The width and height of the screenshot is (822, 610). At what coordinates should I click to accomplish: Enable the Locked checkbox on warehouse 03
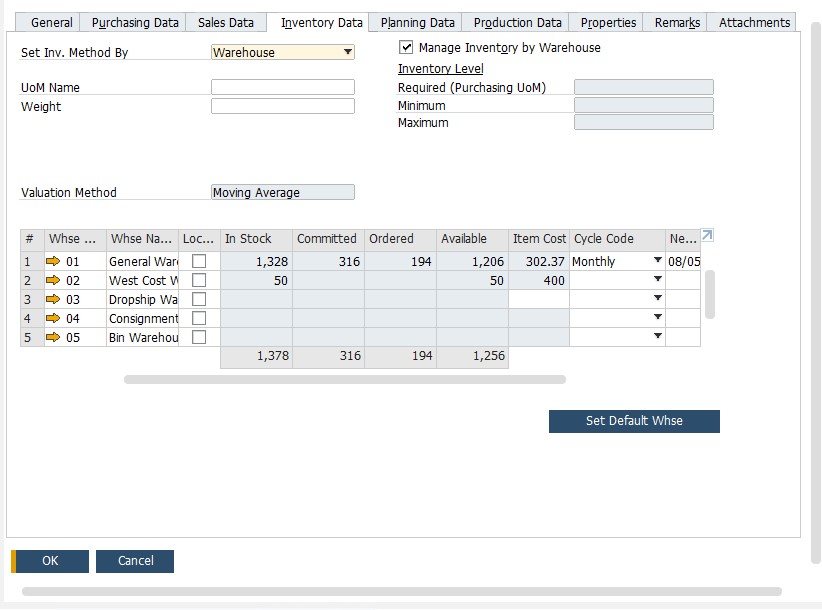198,298
